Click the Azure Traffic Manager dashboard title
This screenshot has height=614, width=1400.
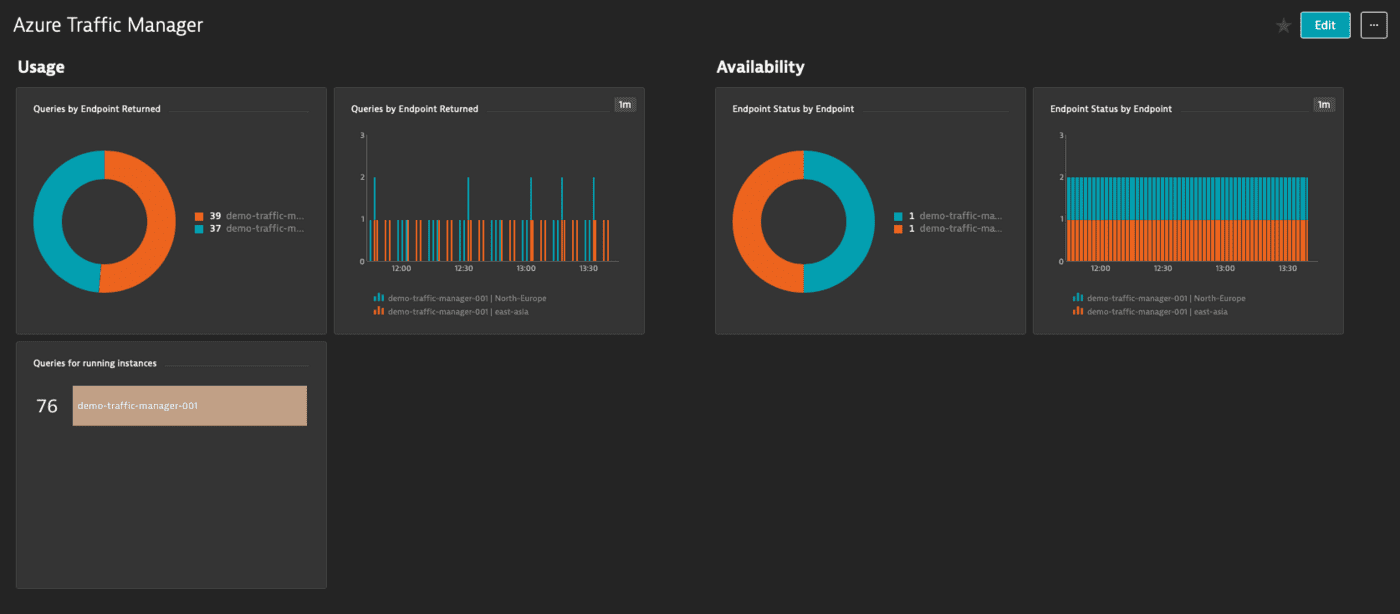point(108,25)
